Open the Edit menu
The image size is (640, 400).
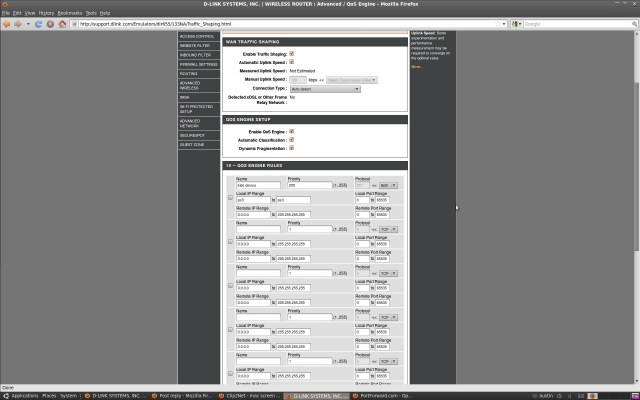coord(17,13)
